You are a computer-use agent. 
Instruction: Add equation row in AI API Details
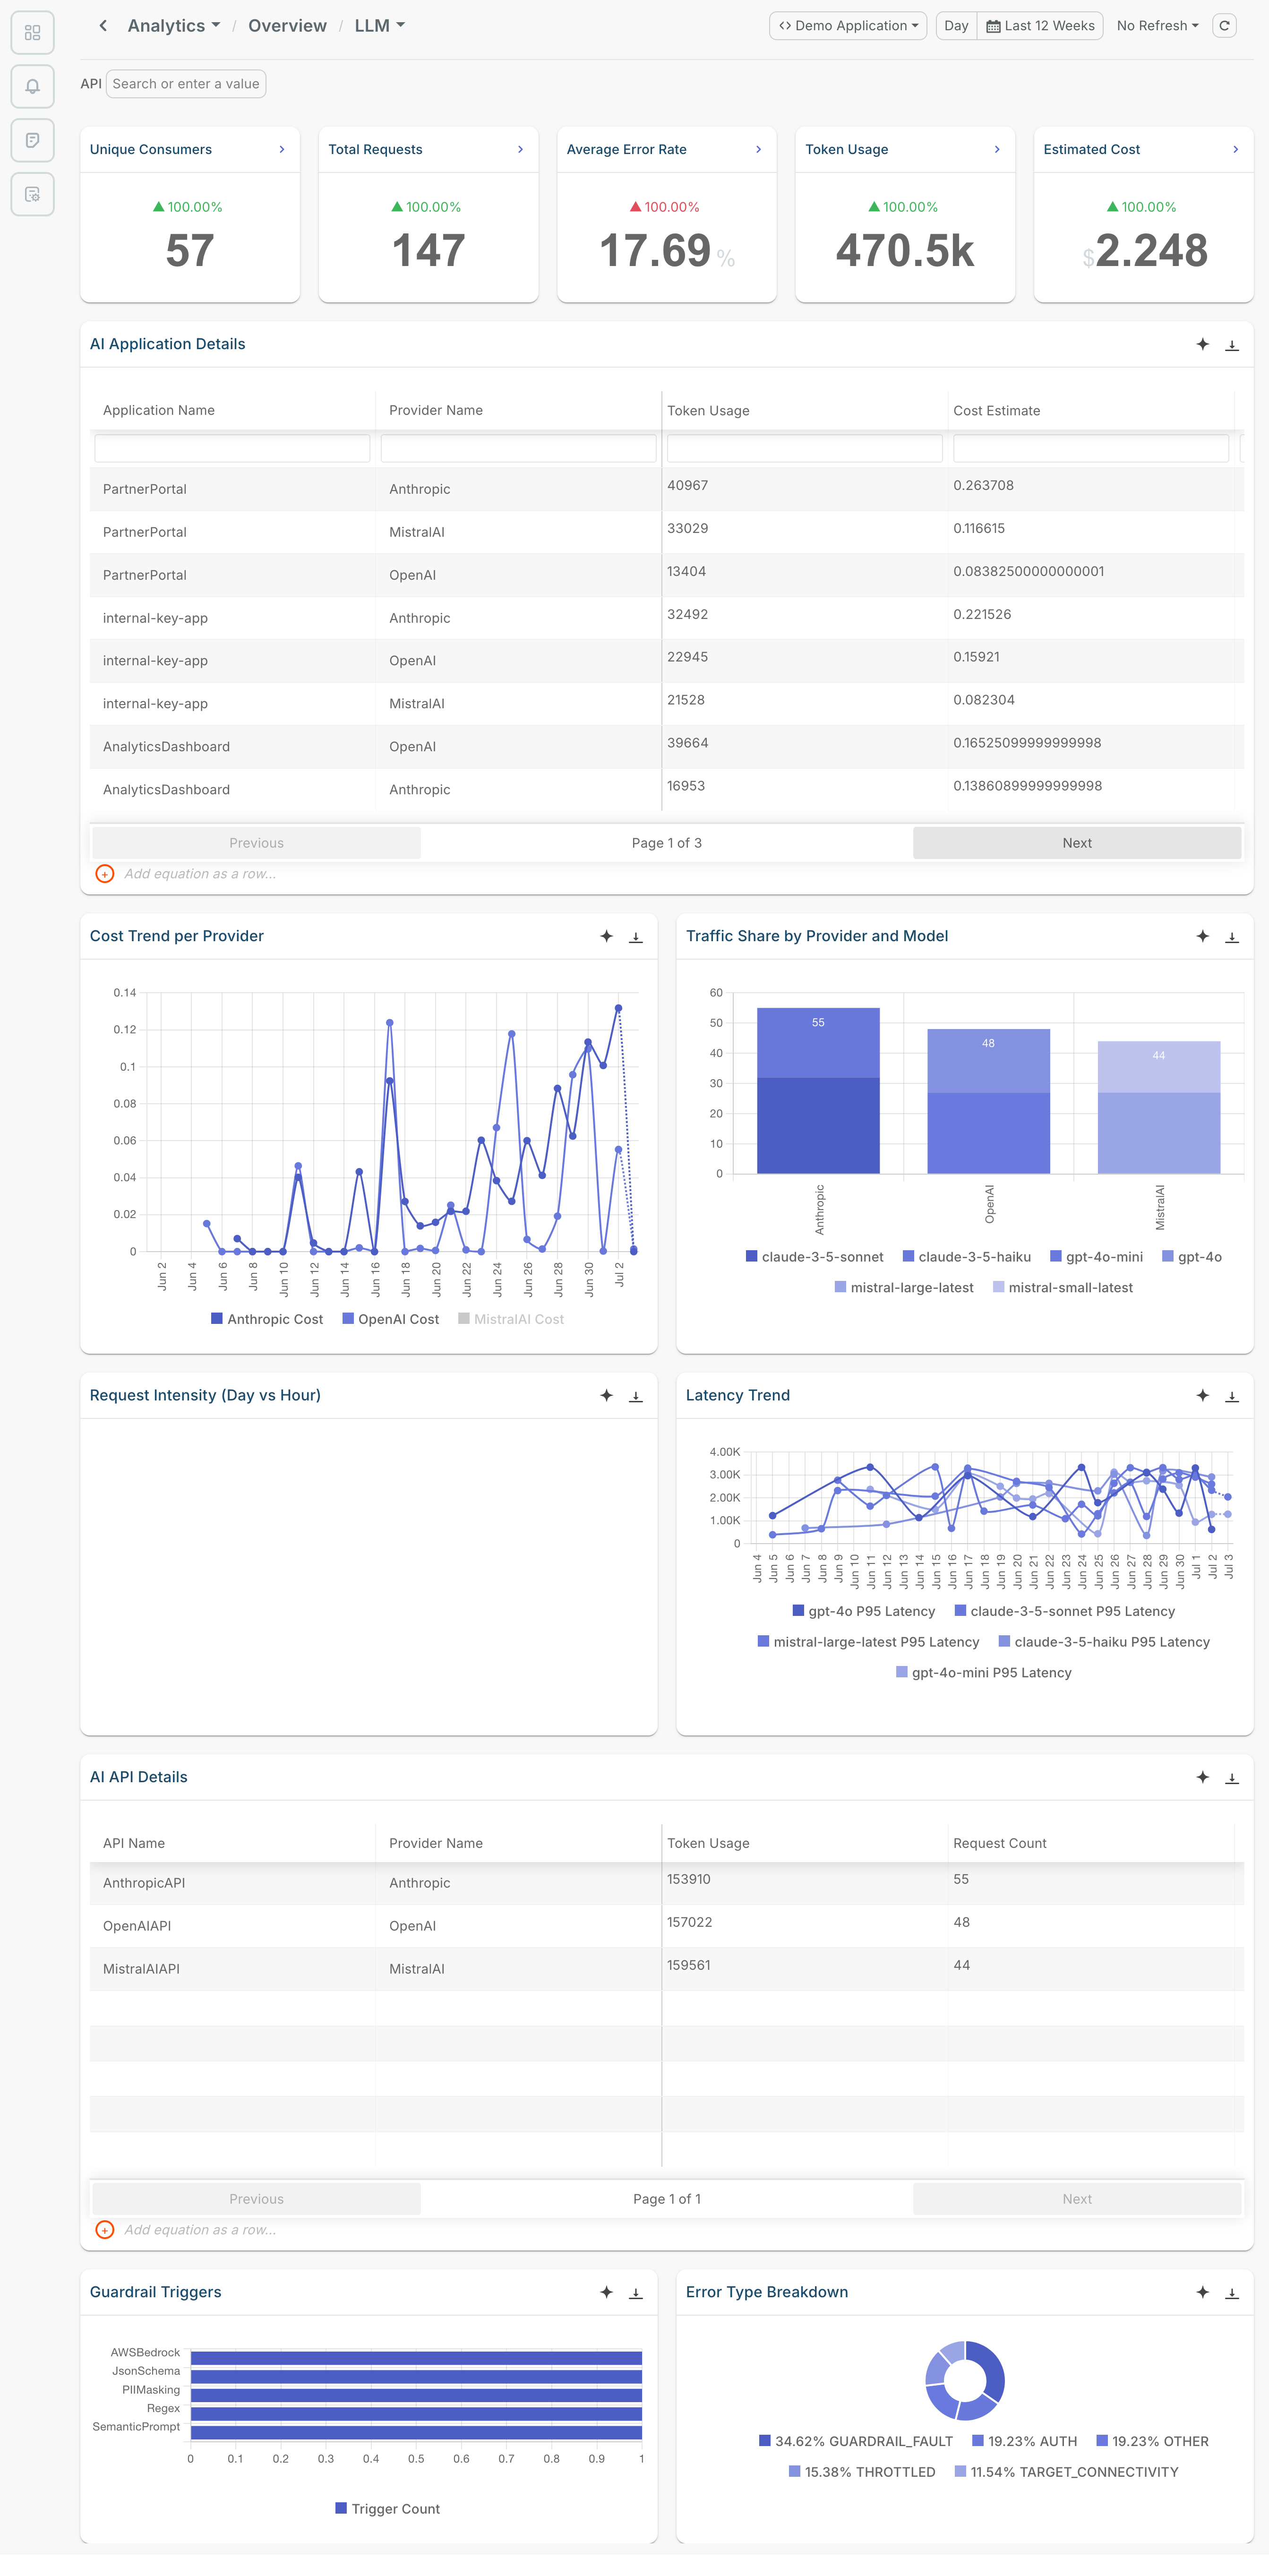coord(104,2230)
